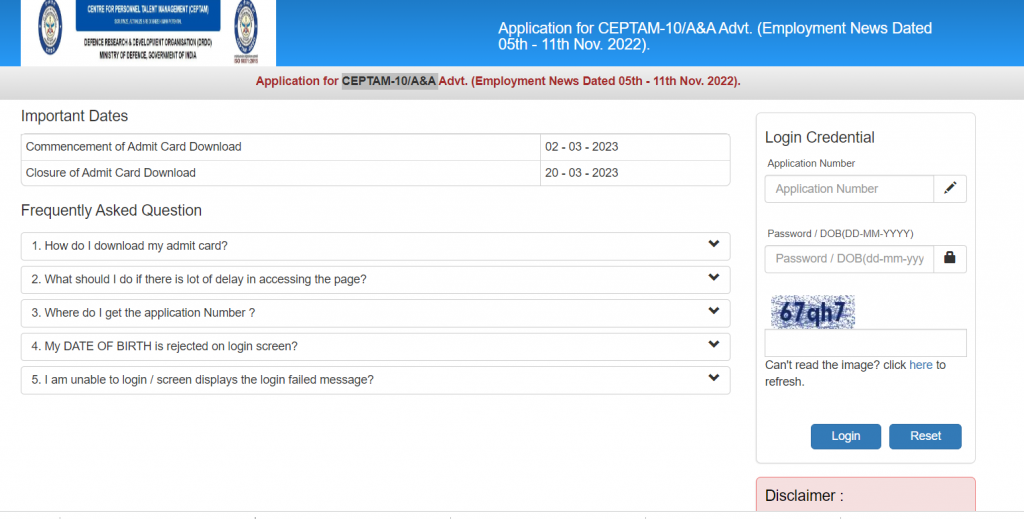
Task: Click the 'Frequently Asked Question' heading
Action: [111, 211]
